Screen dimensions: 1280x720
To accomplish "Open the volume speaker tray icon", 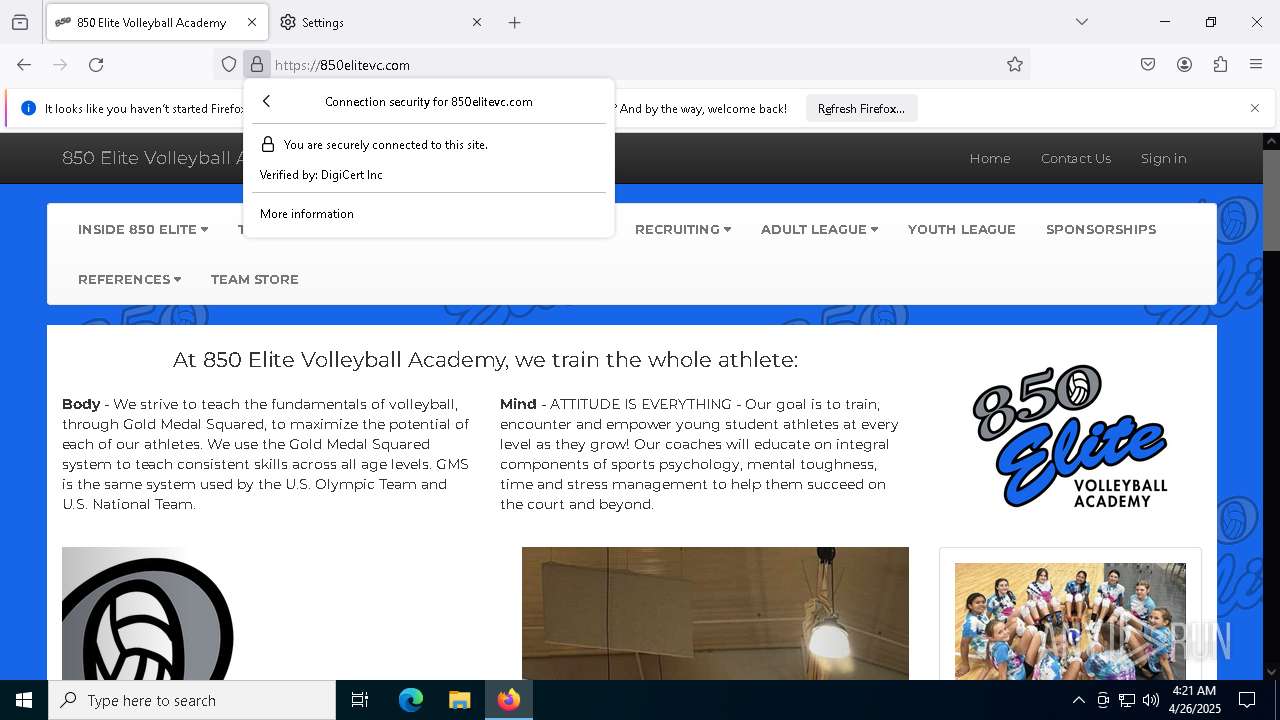I will [1150, 700].
